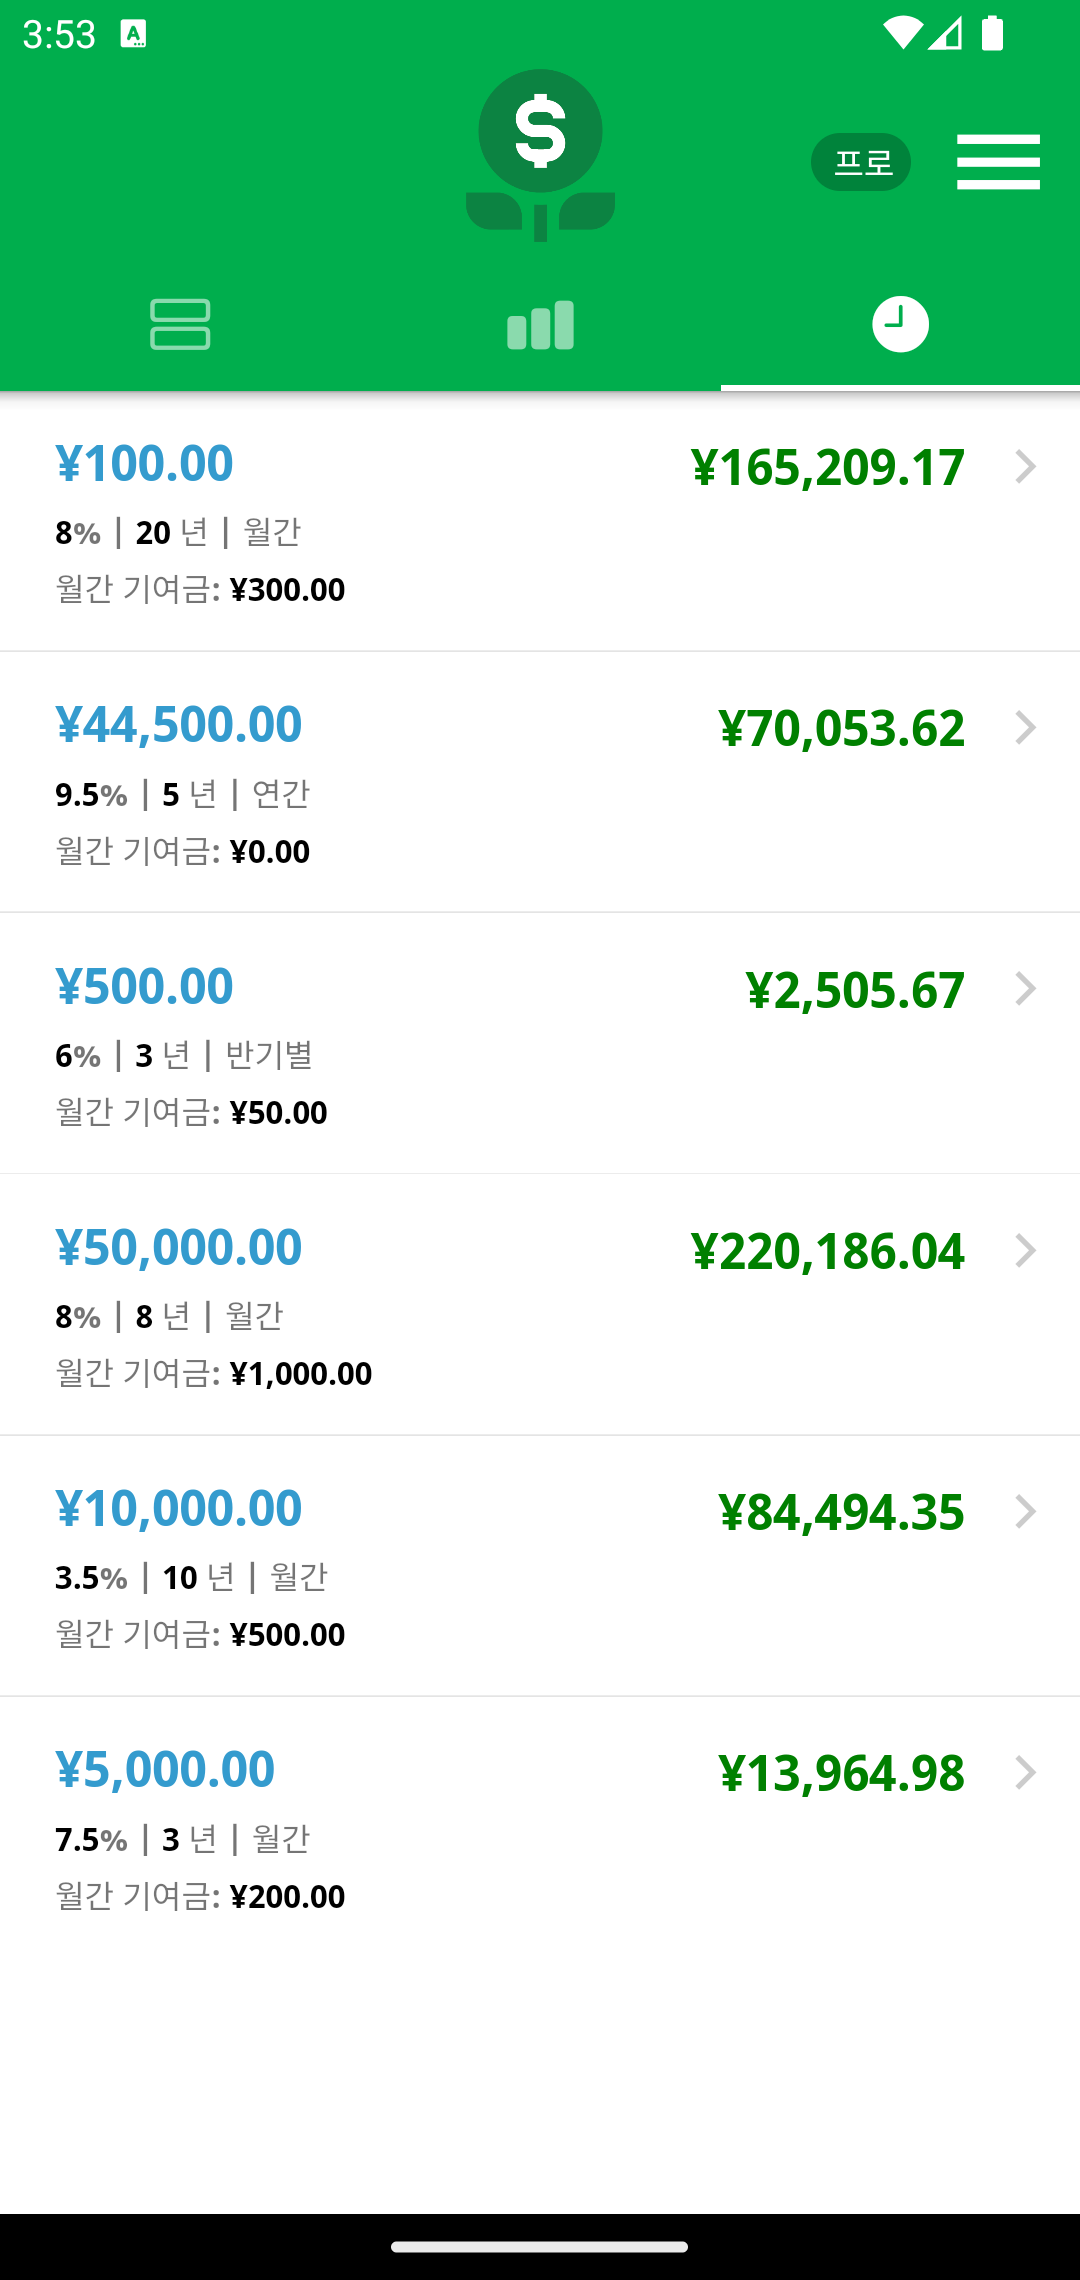Select the ¥44,500.00 saved calculation
The image size is (1080, 2280).
540,782
